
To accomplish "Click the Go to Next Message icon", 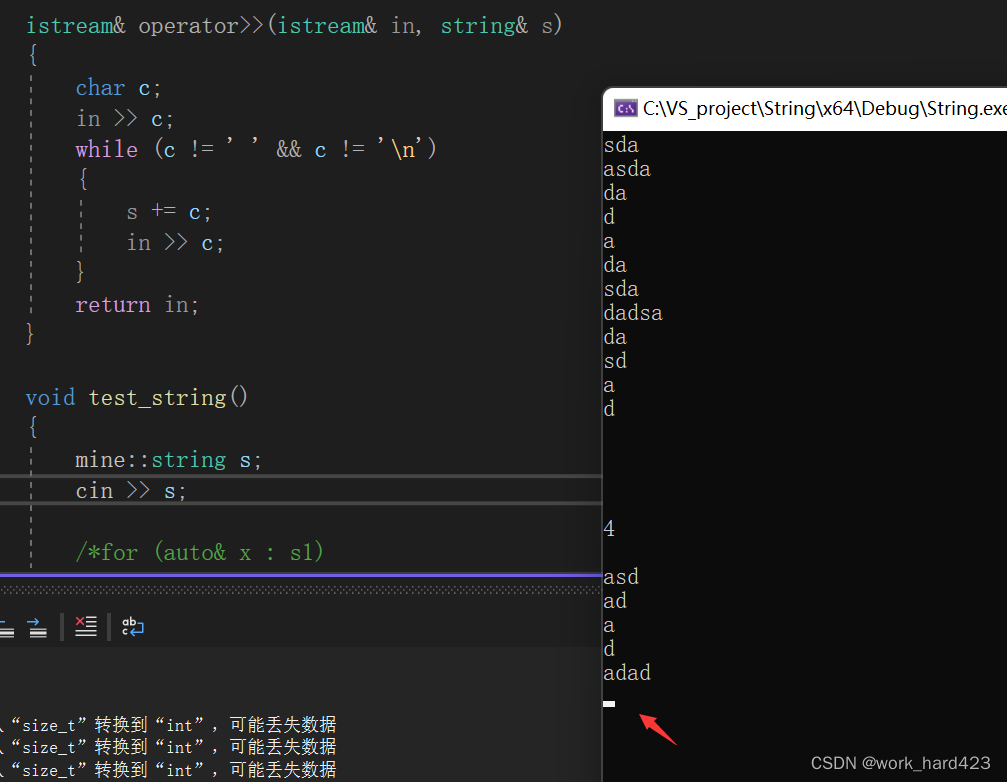I will 37,627.
